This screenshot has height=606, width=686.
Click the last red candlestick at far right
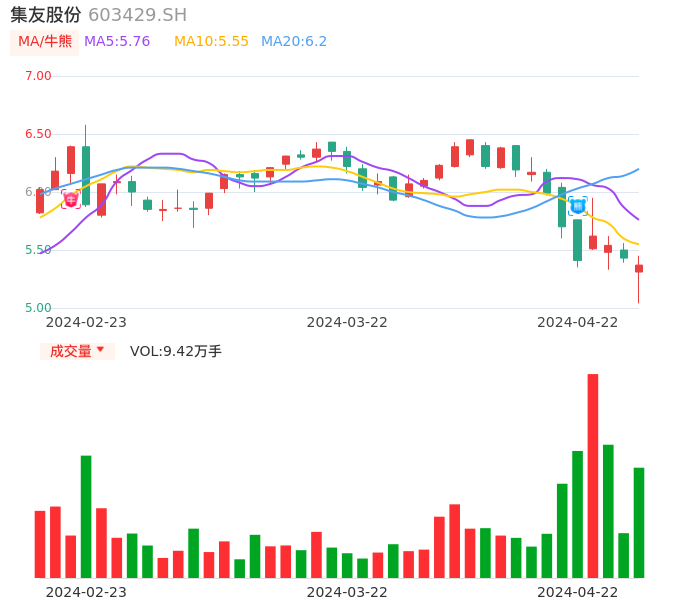point(639,268)
